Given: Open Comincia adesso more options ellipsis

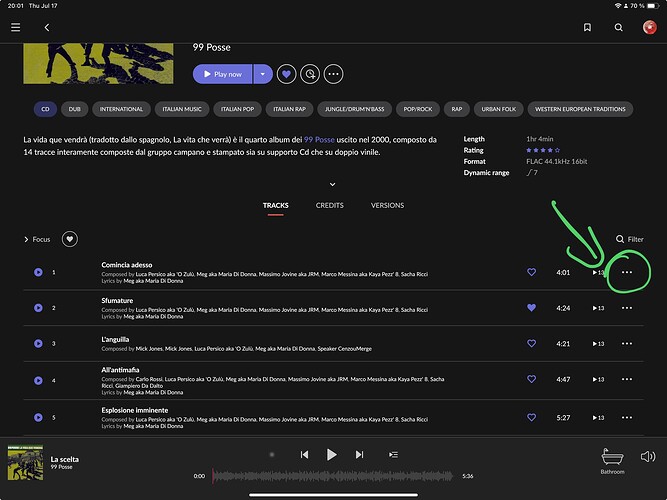Looking at the screenshot, I should (627, 272).
